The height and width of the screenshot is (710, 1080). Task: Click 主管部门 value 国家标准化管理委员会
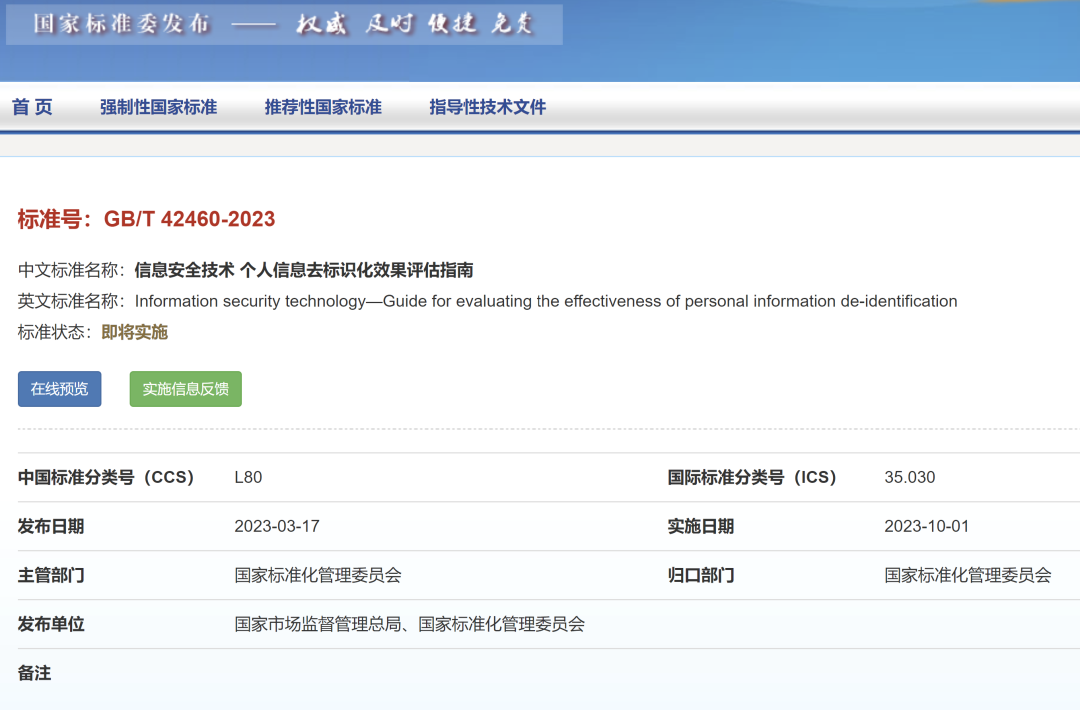tap(318, 575)
